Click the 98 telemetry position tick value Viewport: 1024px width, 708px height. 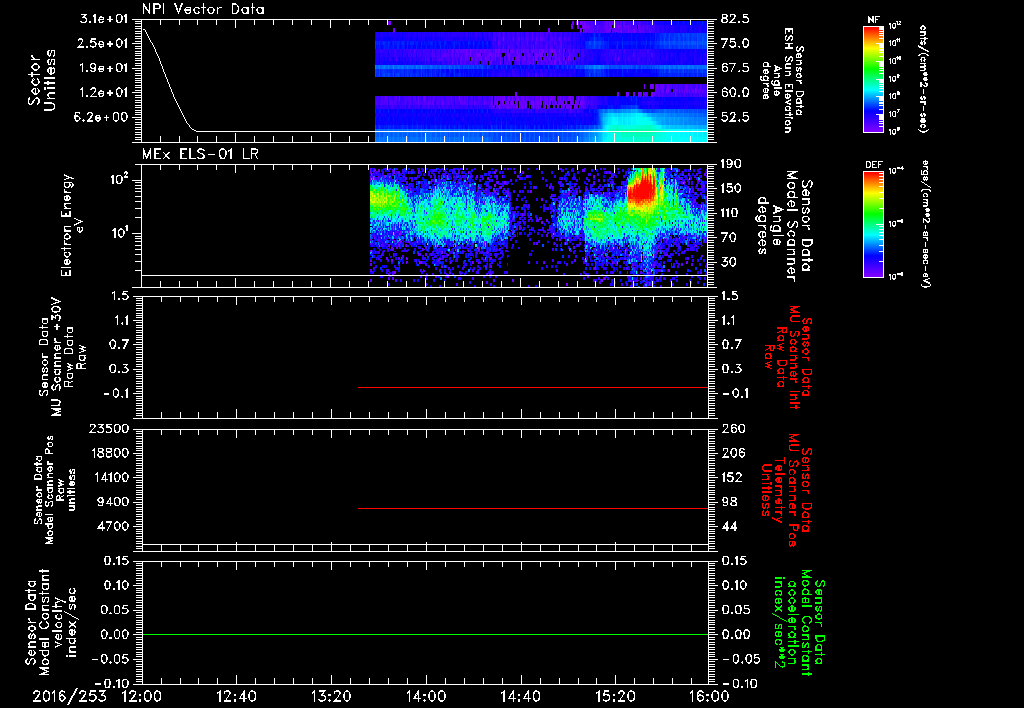pos(729,502)
